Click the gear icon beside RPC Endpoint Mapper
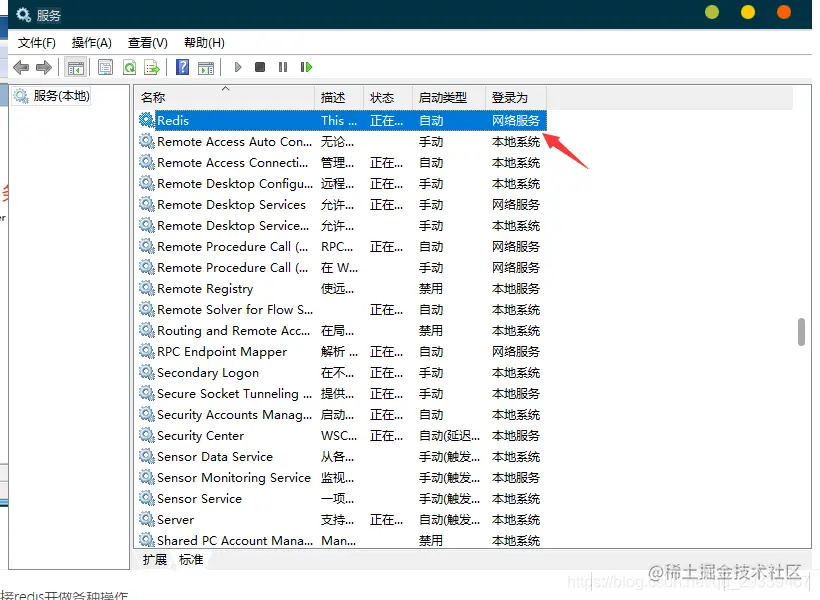 point(146,351)
